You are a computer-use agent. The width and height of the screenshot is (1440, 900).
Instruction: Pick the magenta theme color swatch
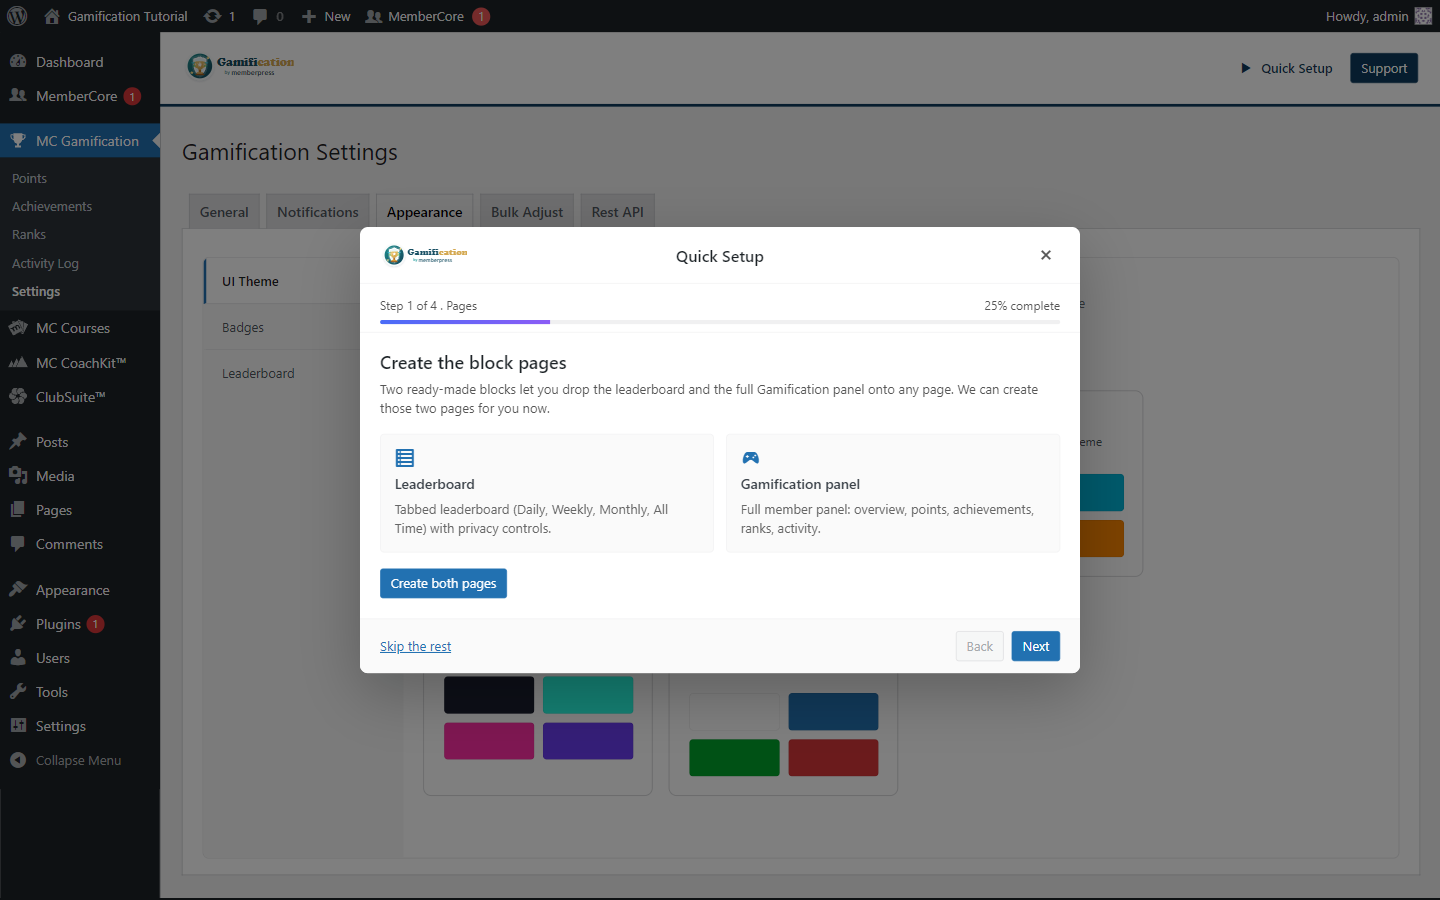click(x=489, y=741)
